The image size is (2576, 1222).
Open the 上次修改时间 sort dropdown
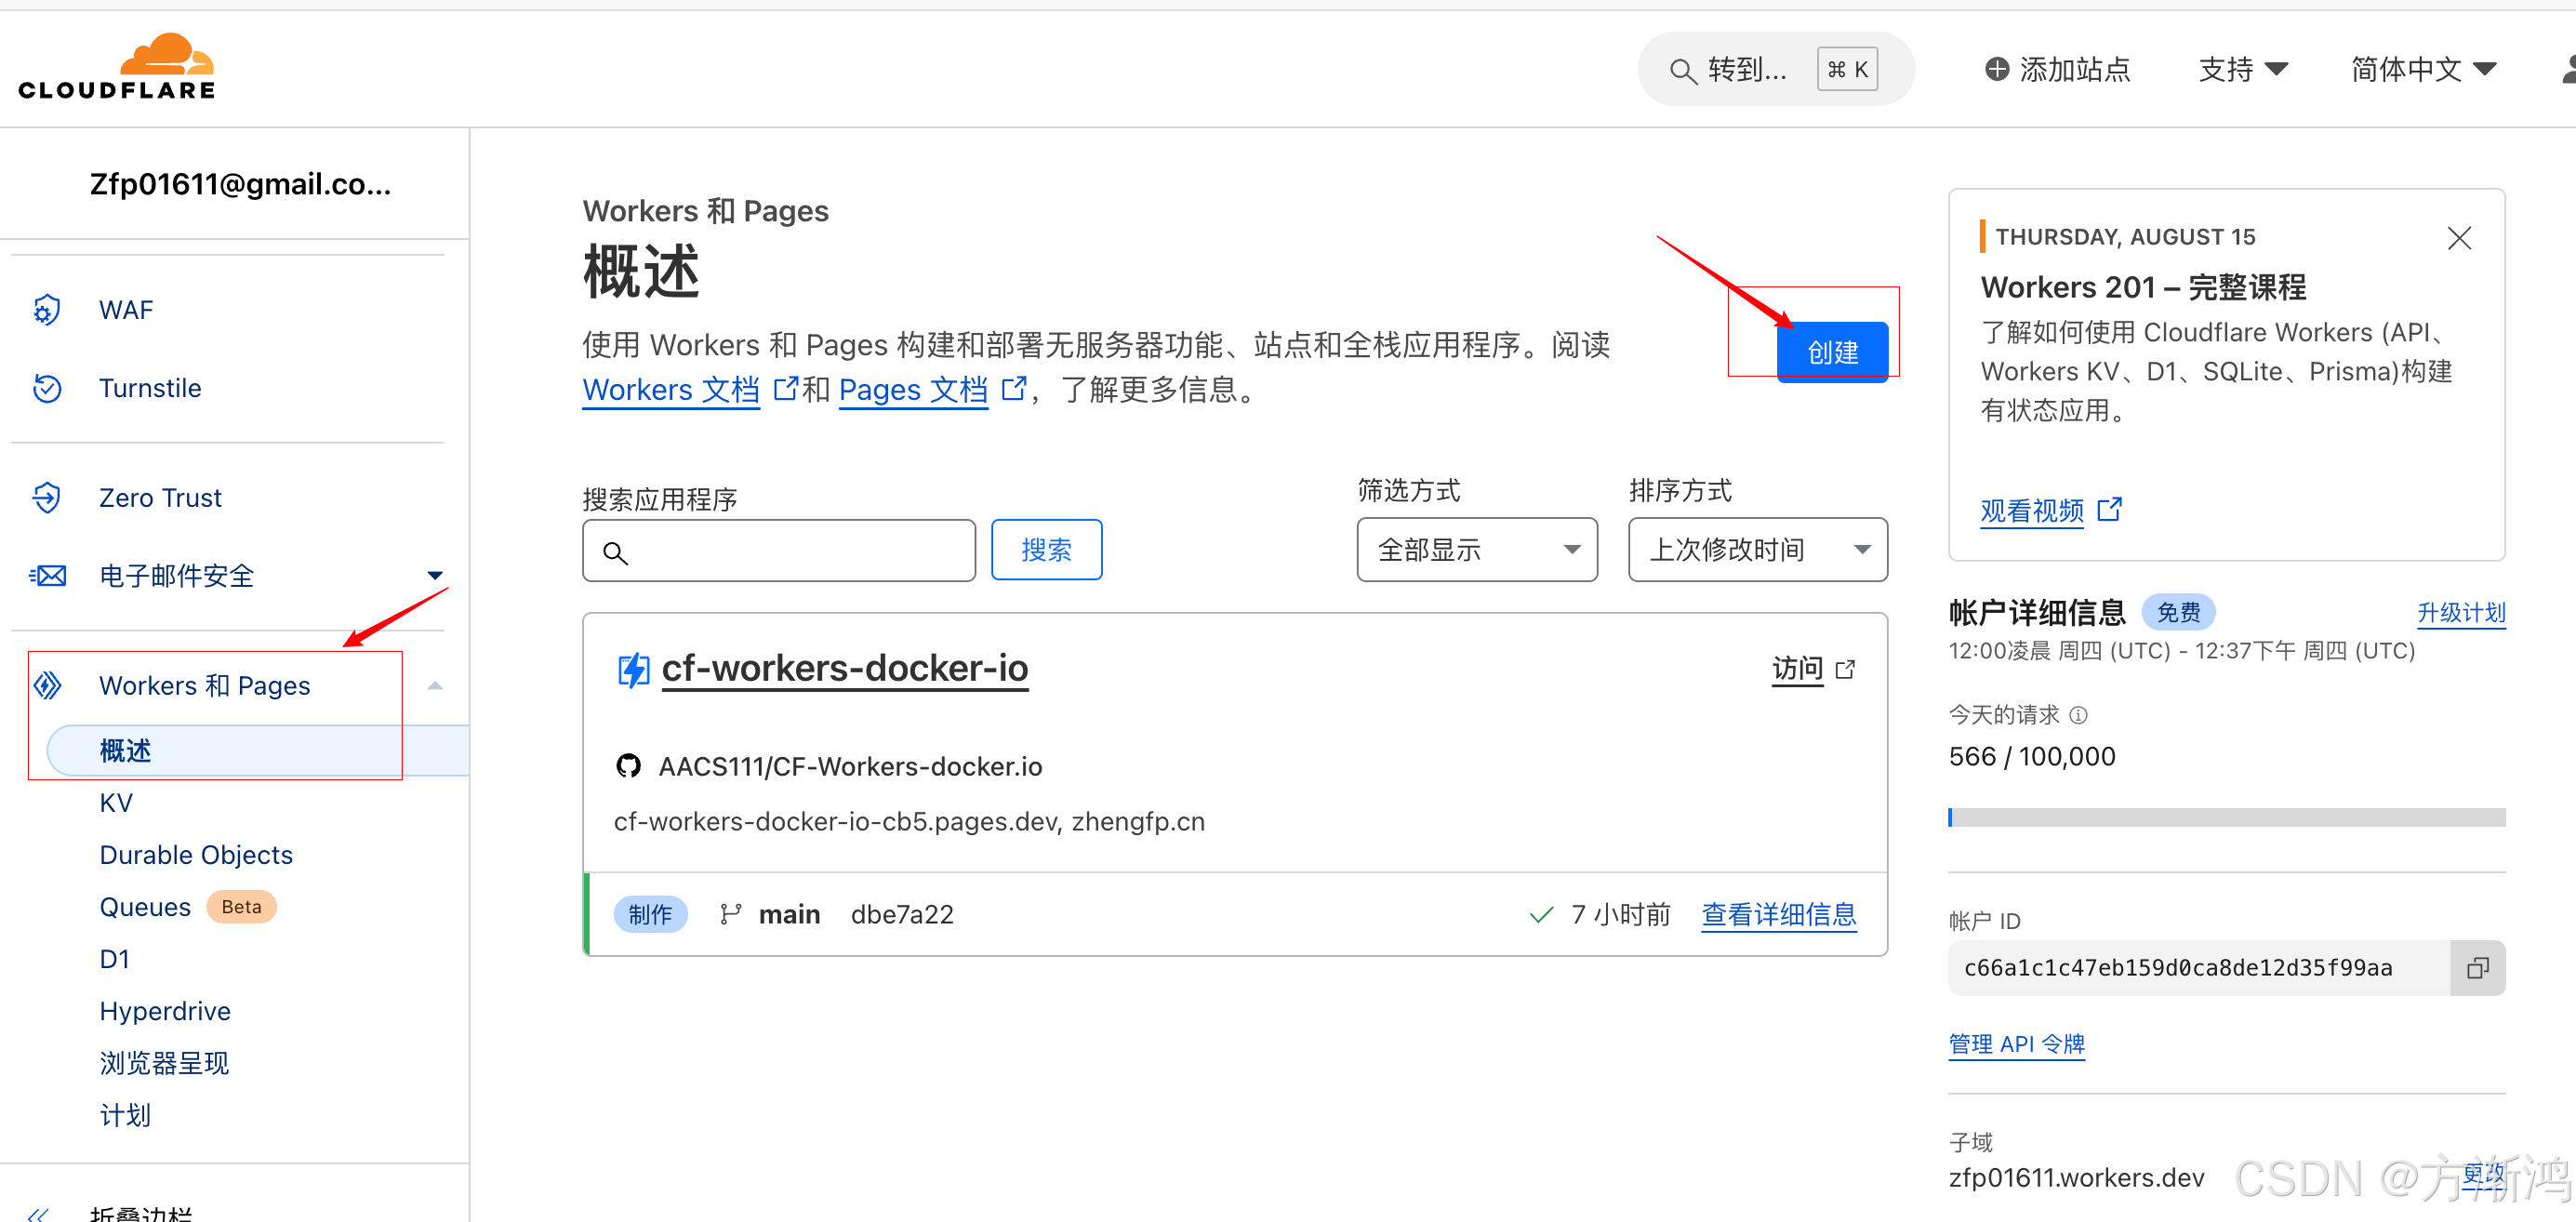coord(1757,549)
